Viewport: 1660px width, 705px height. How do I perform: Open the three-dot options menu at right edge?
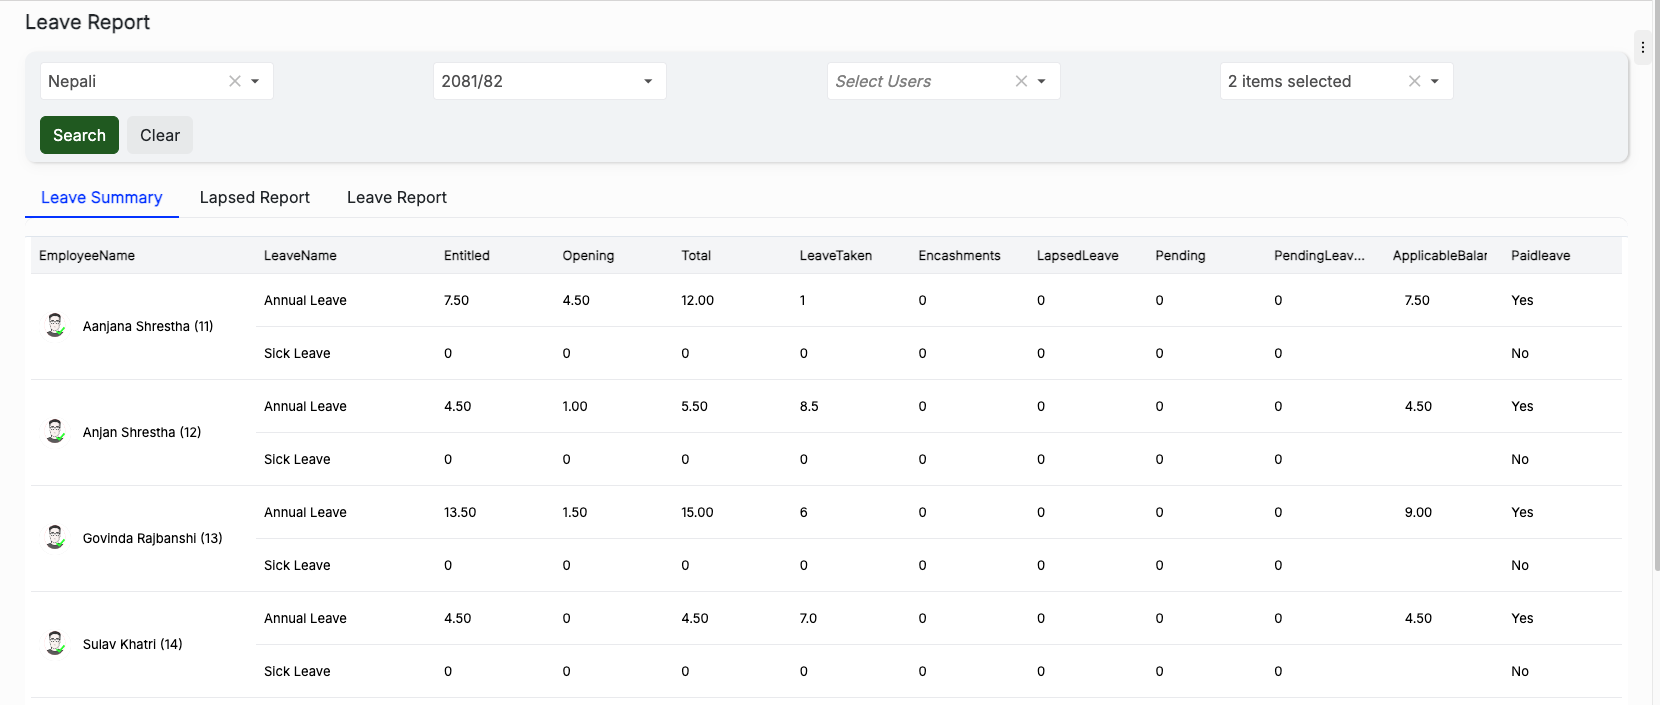pyautogui.click(x=1642, y=47)
